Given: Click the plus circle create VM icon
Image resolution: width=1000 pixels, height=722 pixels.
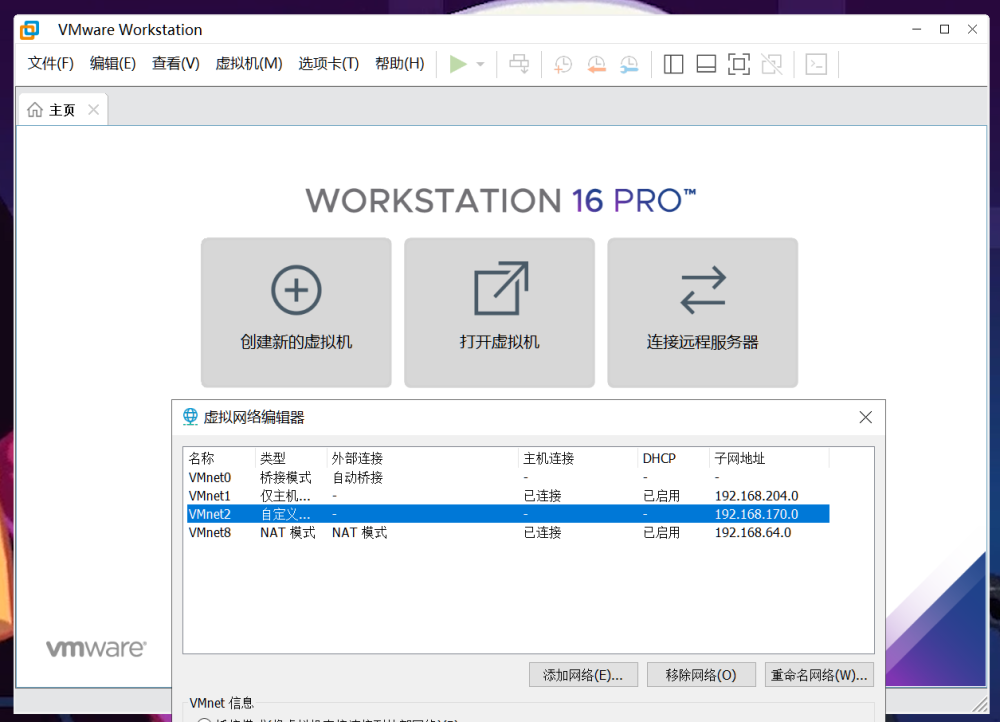Looking at the screenshot, I should 296,290.
